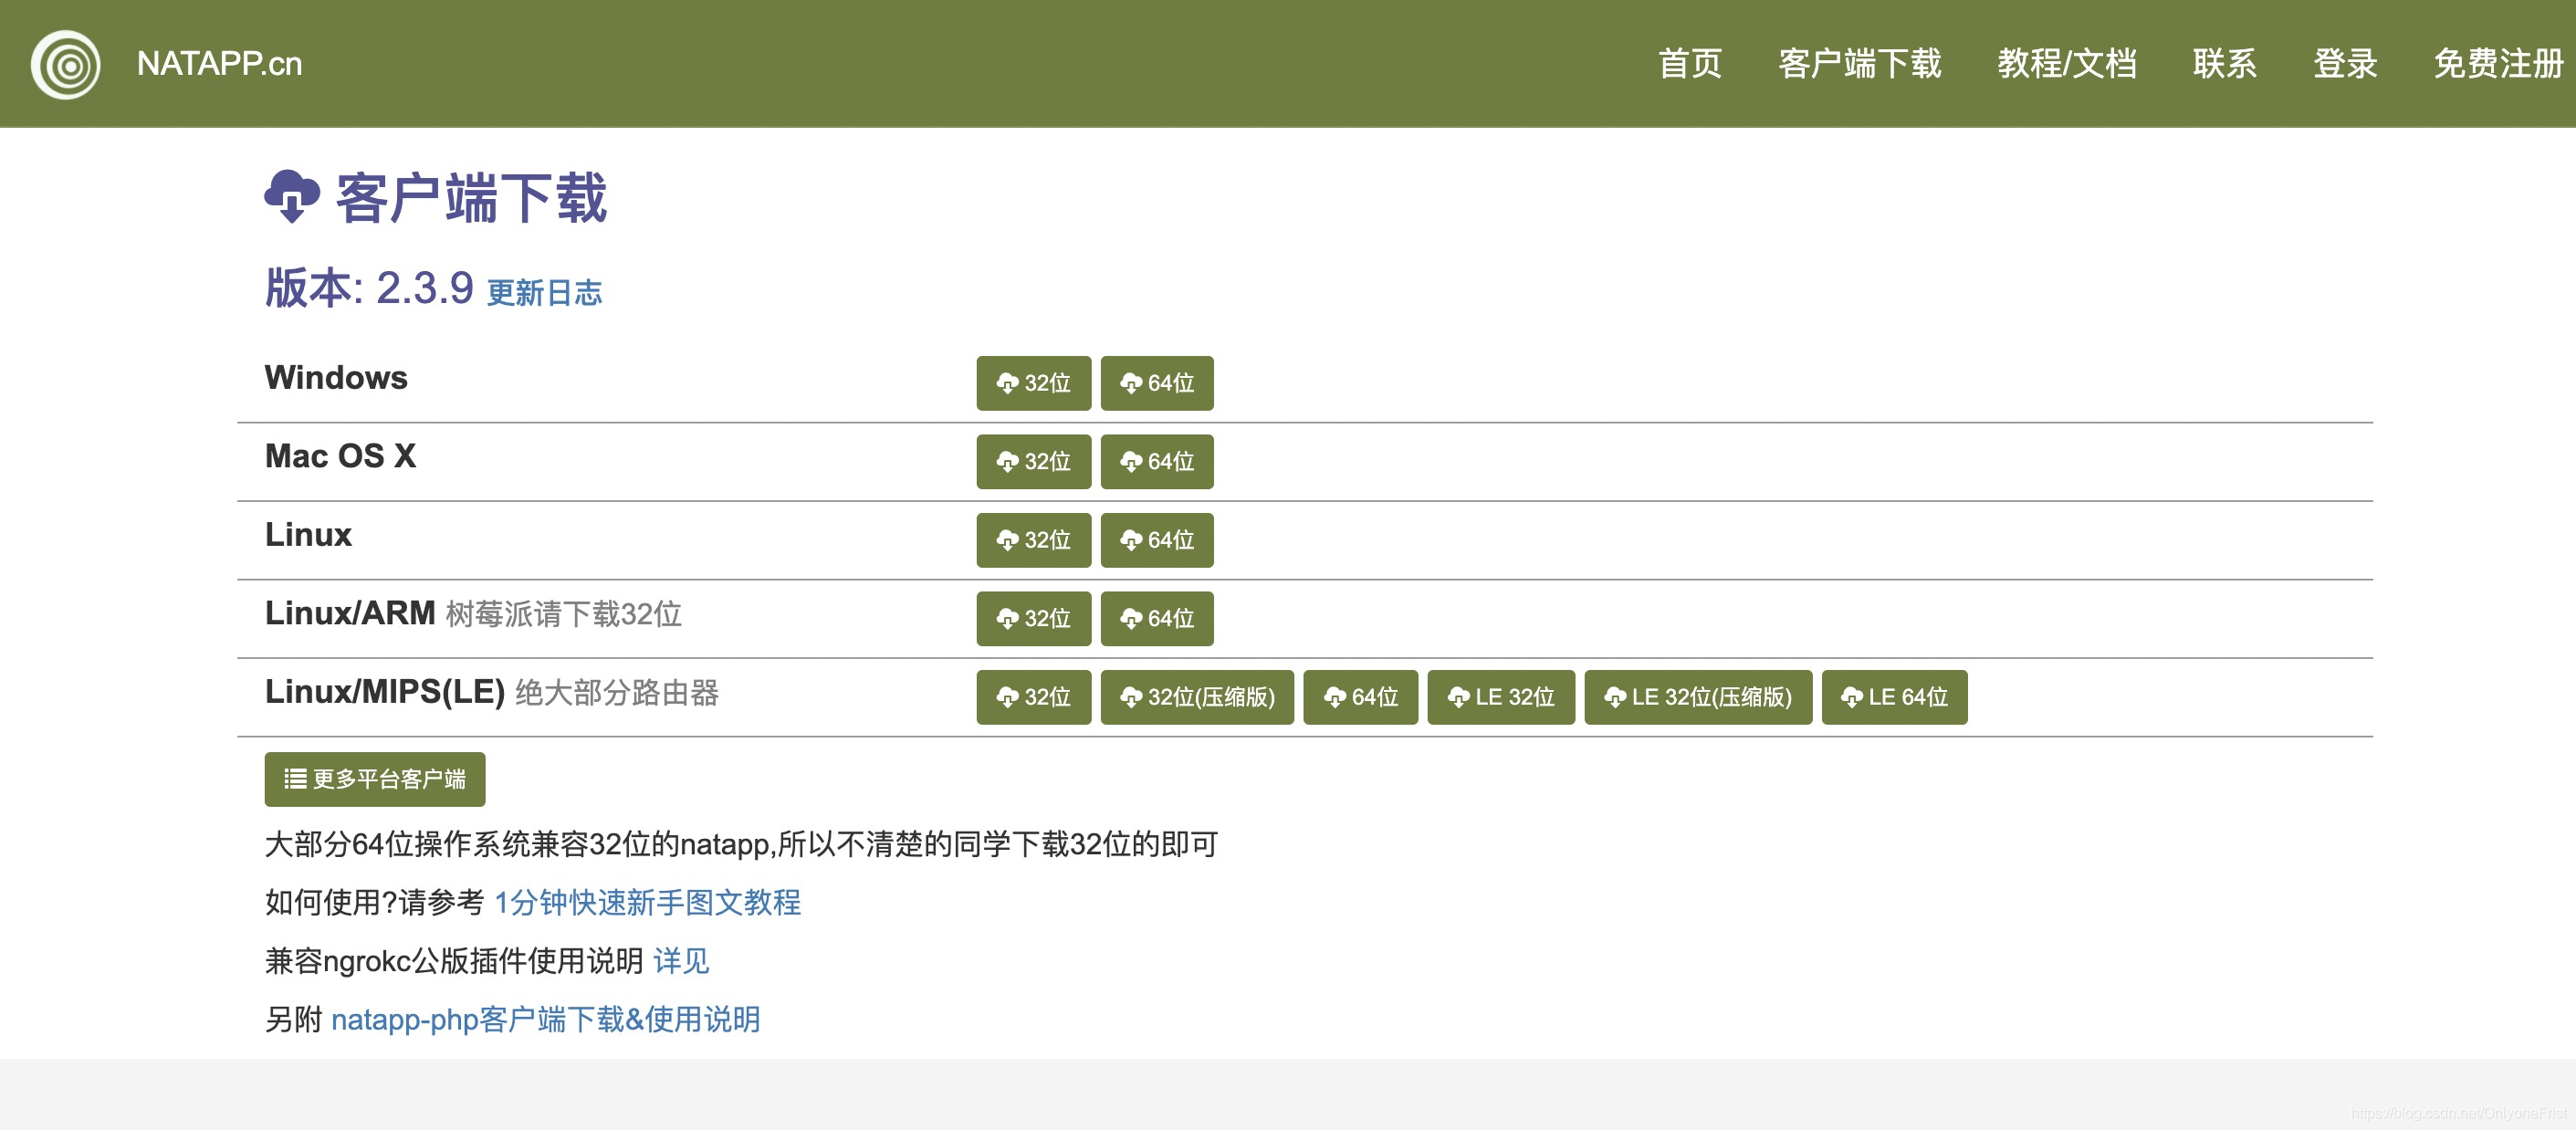Screen dimensions: 2576x1130
Task: Click the 版本: 2.3.9 version text
Action: pos(369,288)
